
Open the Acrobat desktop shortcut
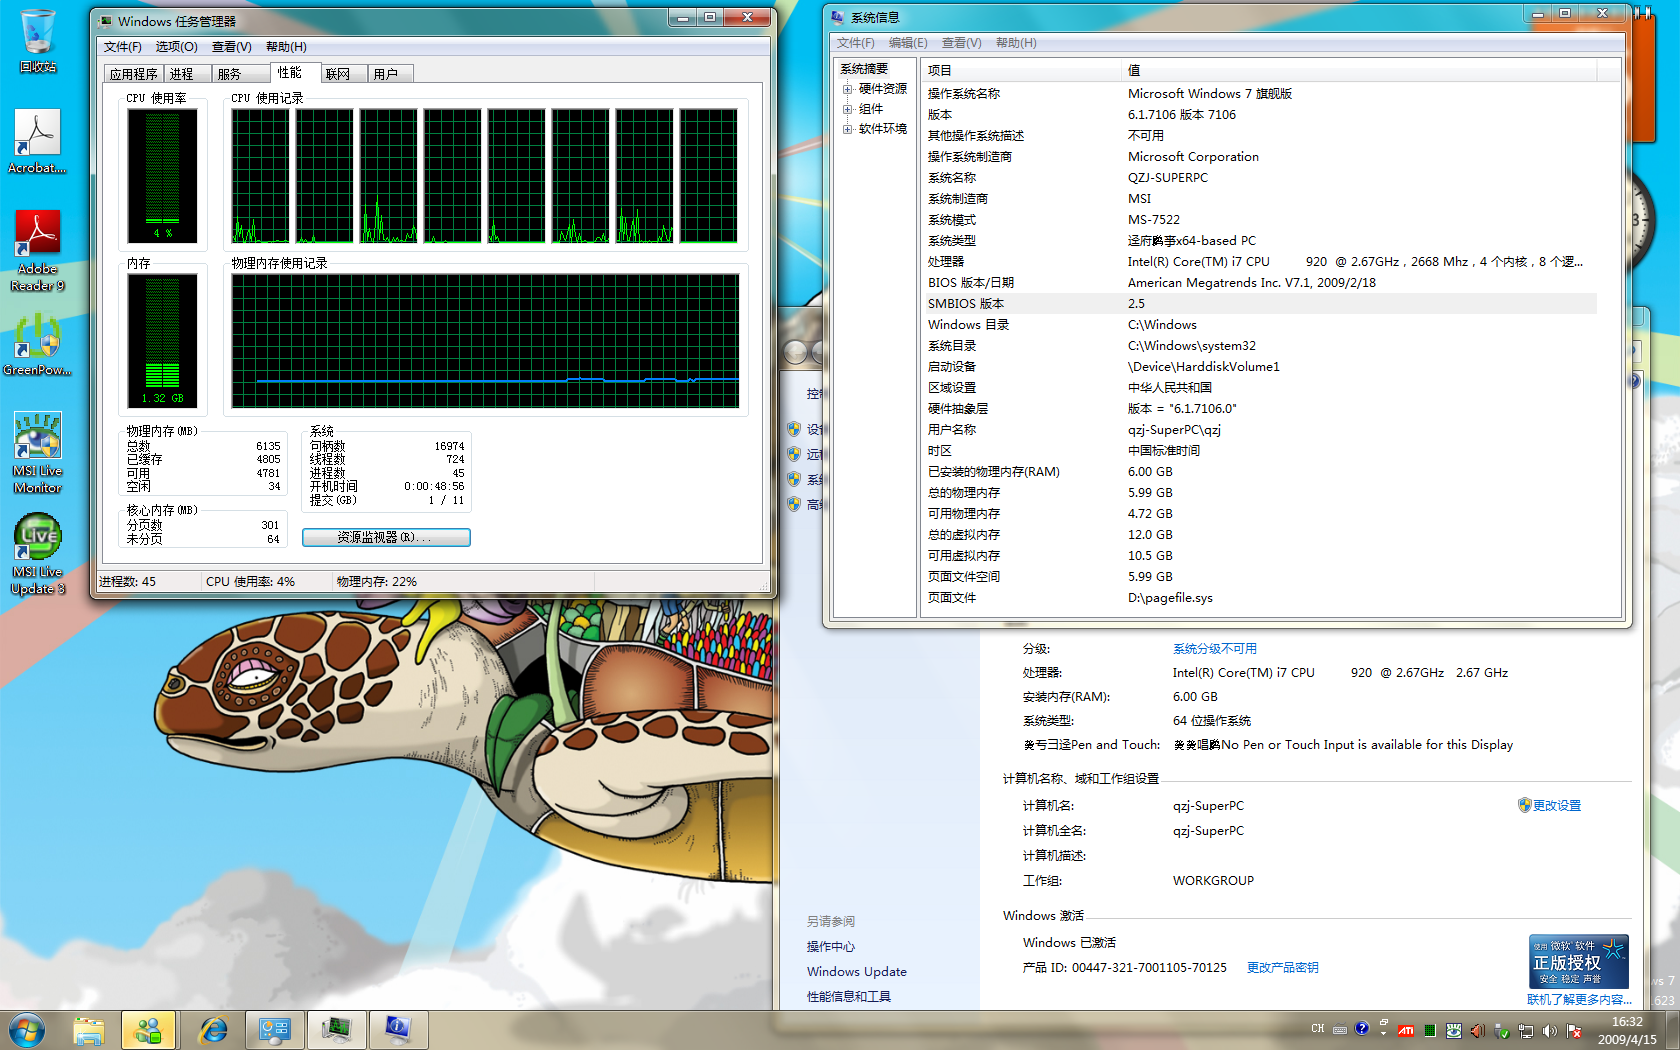tap(38, 141)
